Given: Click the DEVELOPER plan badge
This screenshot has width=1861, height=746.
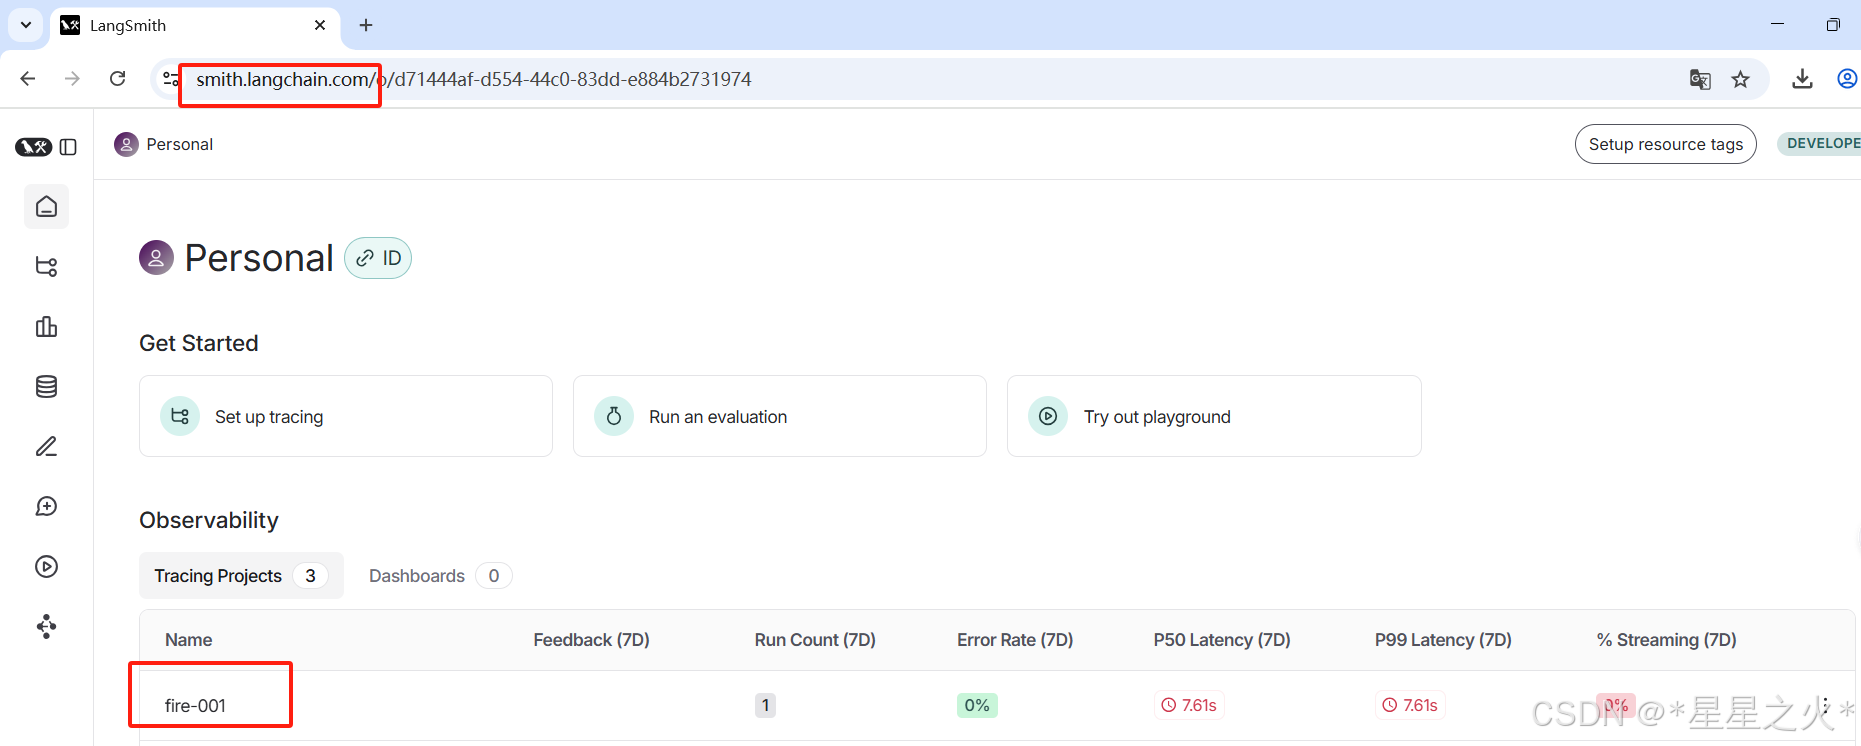Looking at the screenshot, I should [1819, 144].
